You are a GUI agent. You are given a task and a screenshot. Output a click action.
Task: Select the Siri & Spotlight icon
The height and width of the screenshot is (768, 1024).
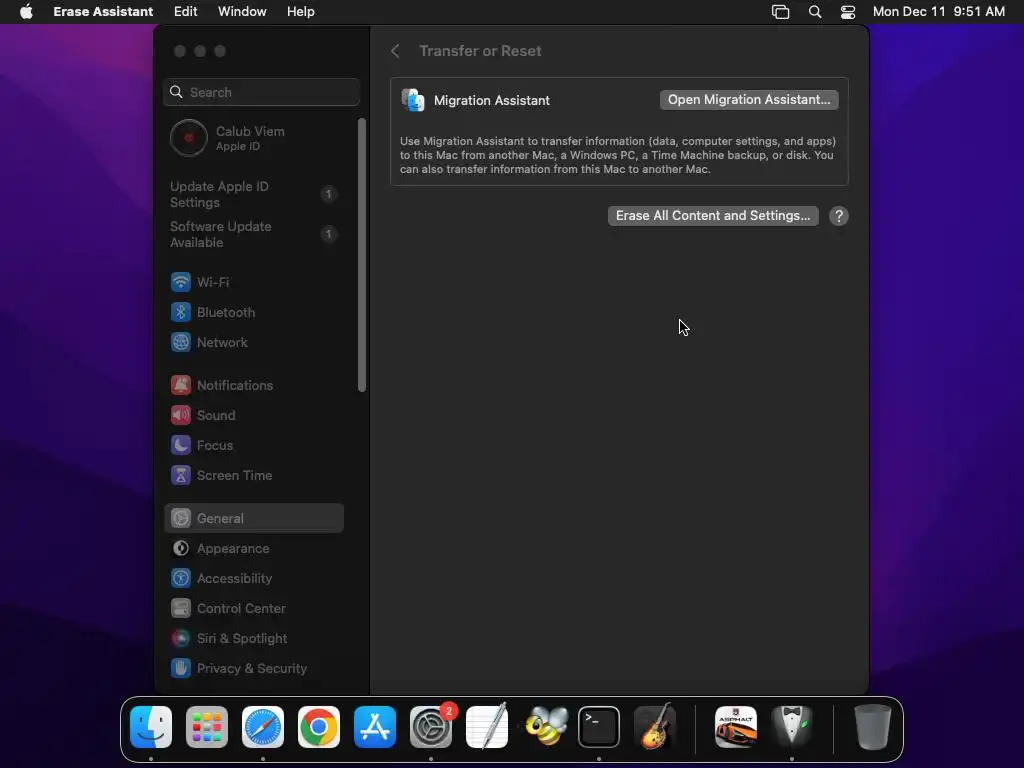tap(181, 639)
